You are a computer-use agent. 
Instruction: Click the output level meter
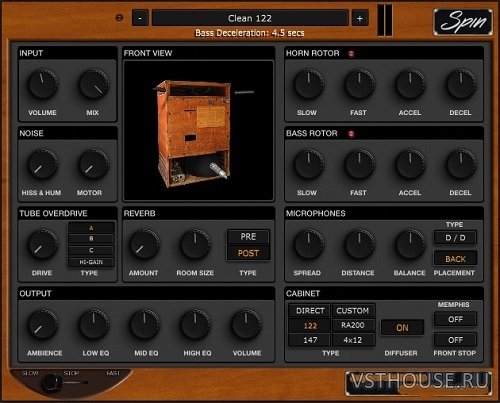pos(385,20)
